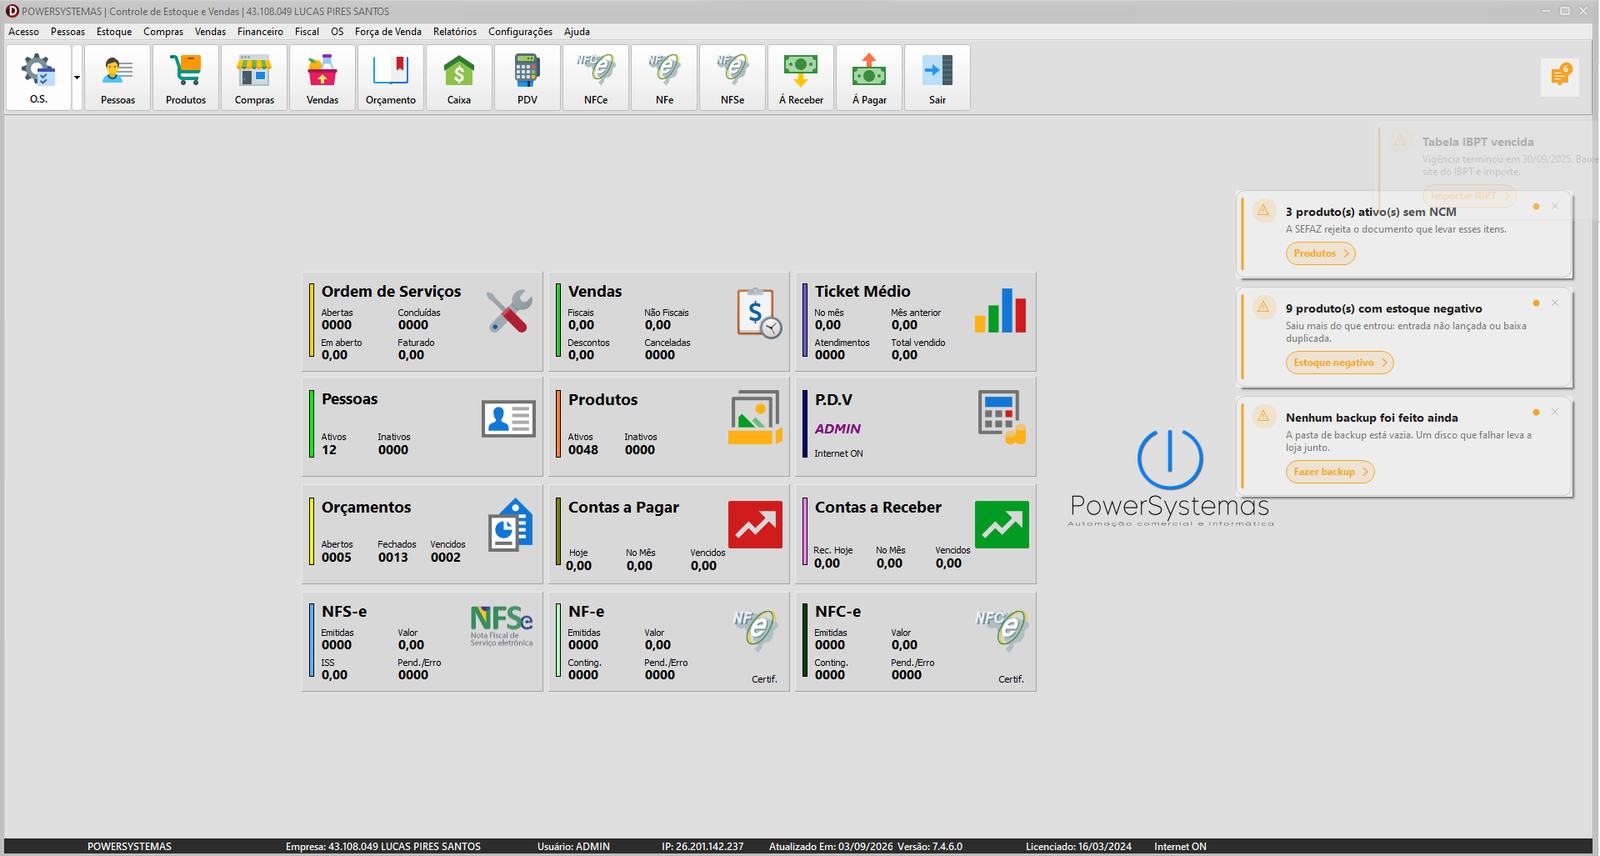
Task: Click the Contas a Pagar red chart icon
Action: click(x=755, y=524)
